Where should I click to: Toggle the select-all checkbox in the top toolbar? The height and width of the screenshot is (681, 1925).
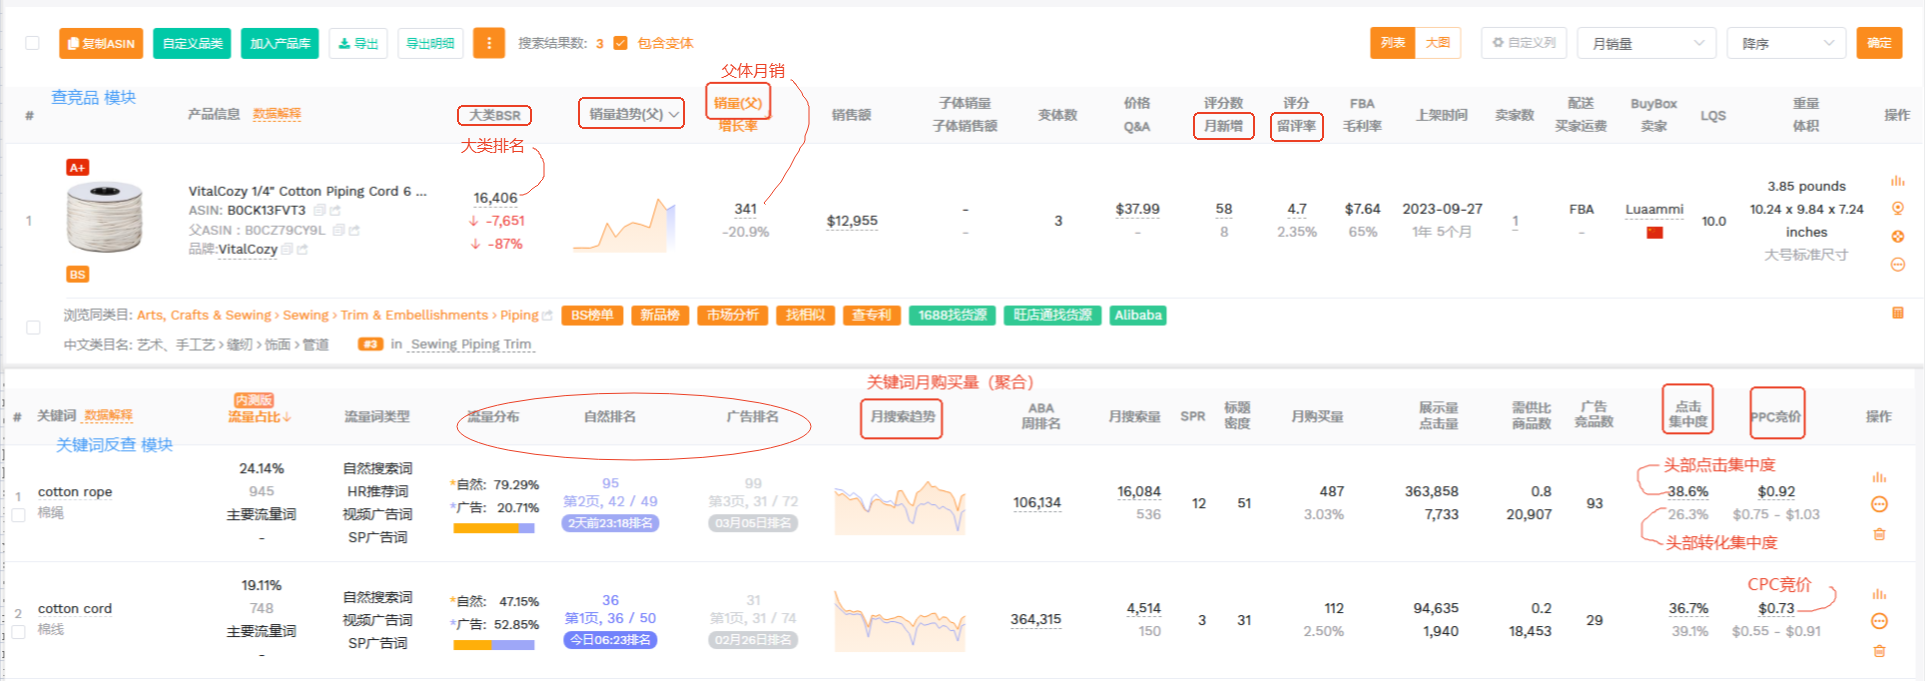click(33, 43)
